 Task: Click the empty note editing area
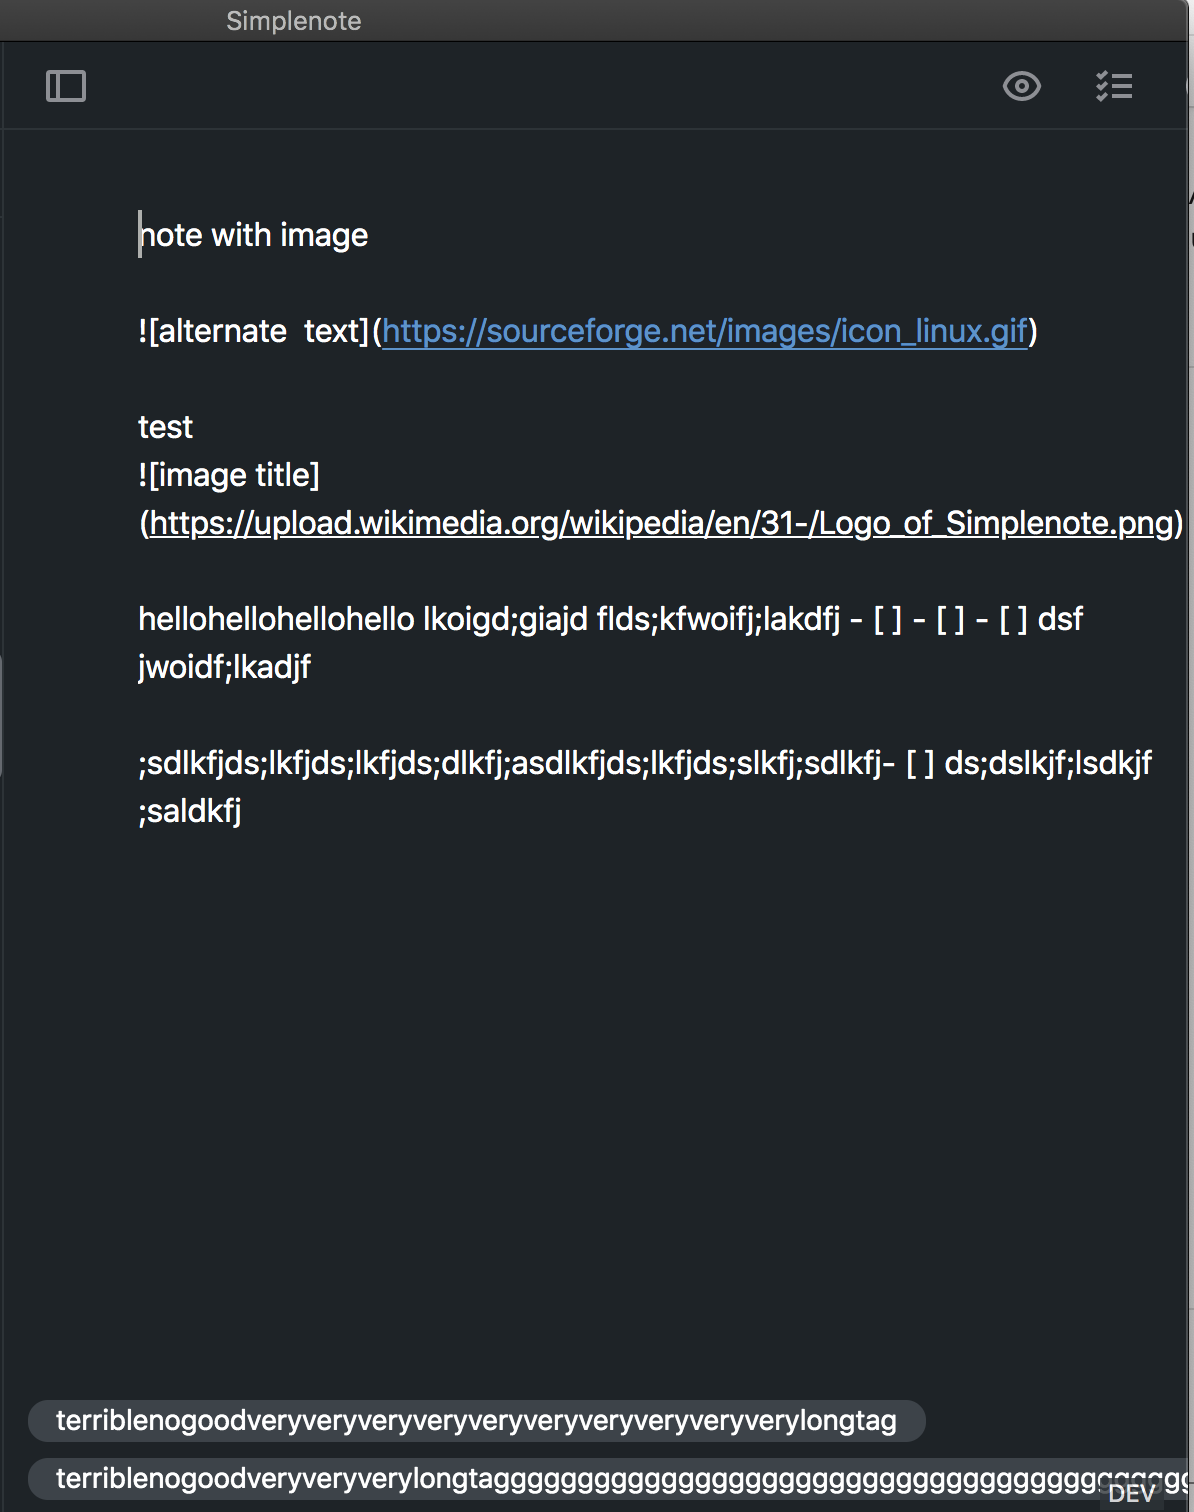pos(600,1050)
